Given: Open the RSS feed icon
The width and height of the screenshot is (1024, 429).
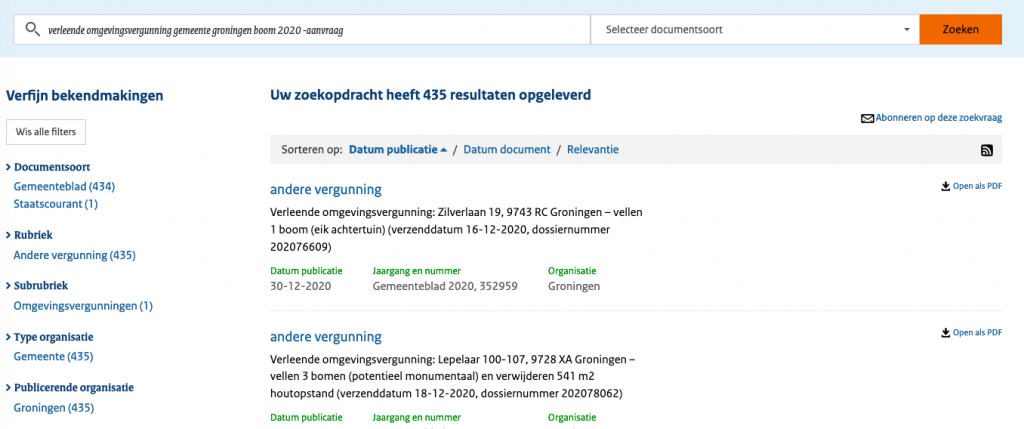Looking at the screenshot, I should click(x=987, y=150).
